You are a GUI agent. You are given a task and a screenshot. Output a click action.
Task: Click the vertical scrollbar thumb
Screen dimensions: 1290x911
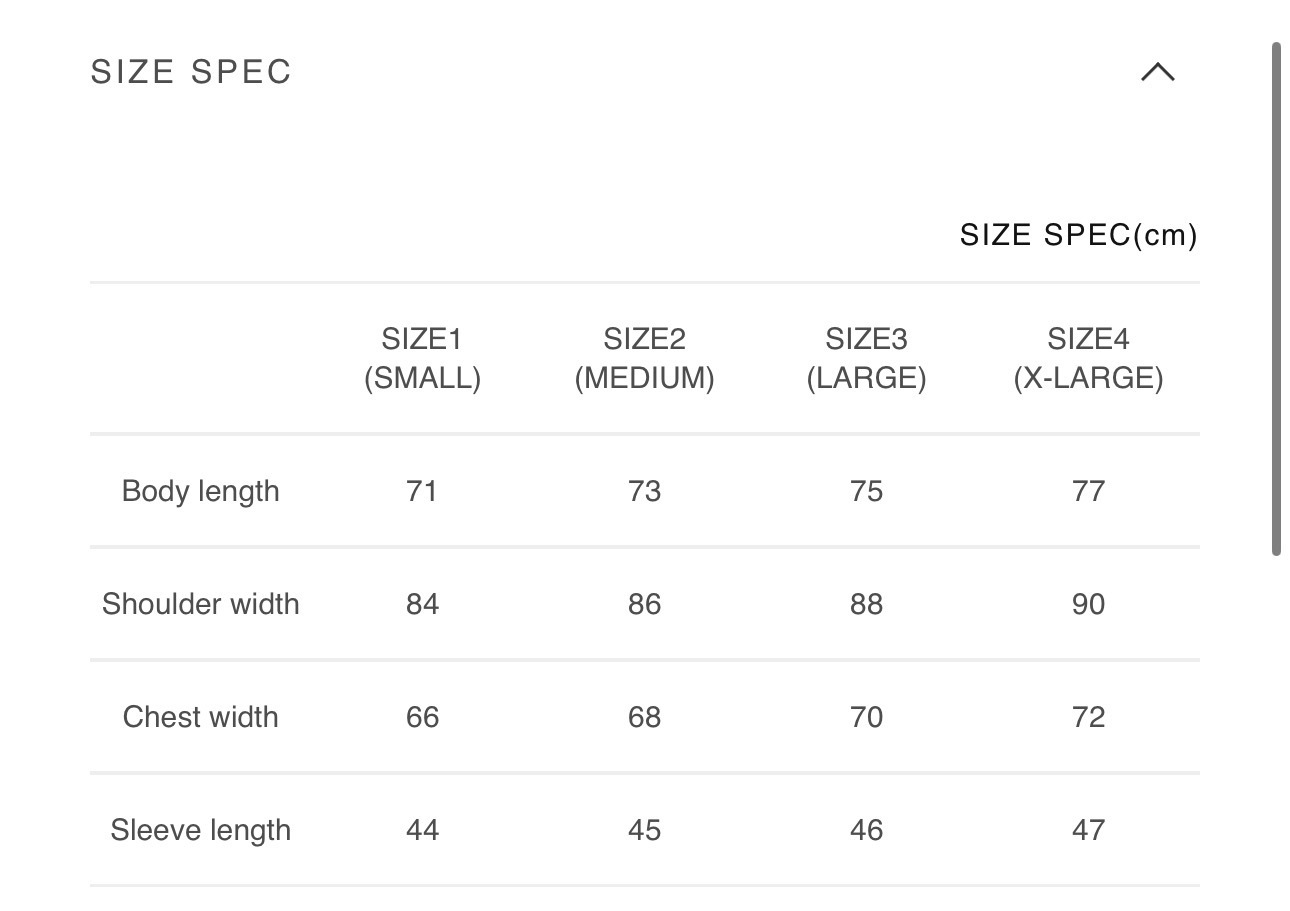click(1276, 300)
